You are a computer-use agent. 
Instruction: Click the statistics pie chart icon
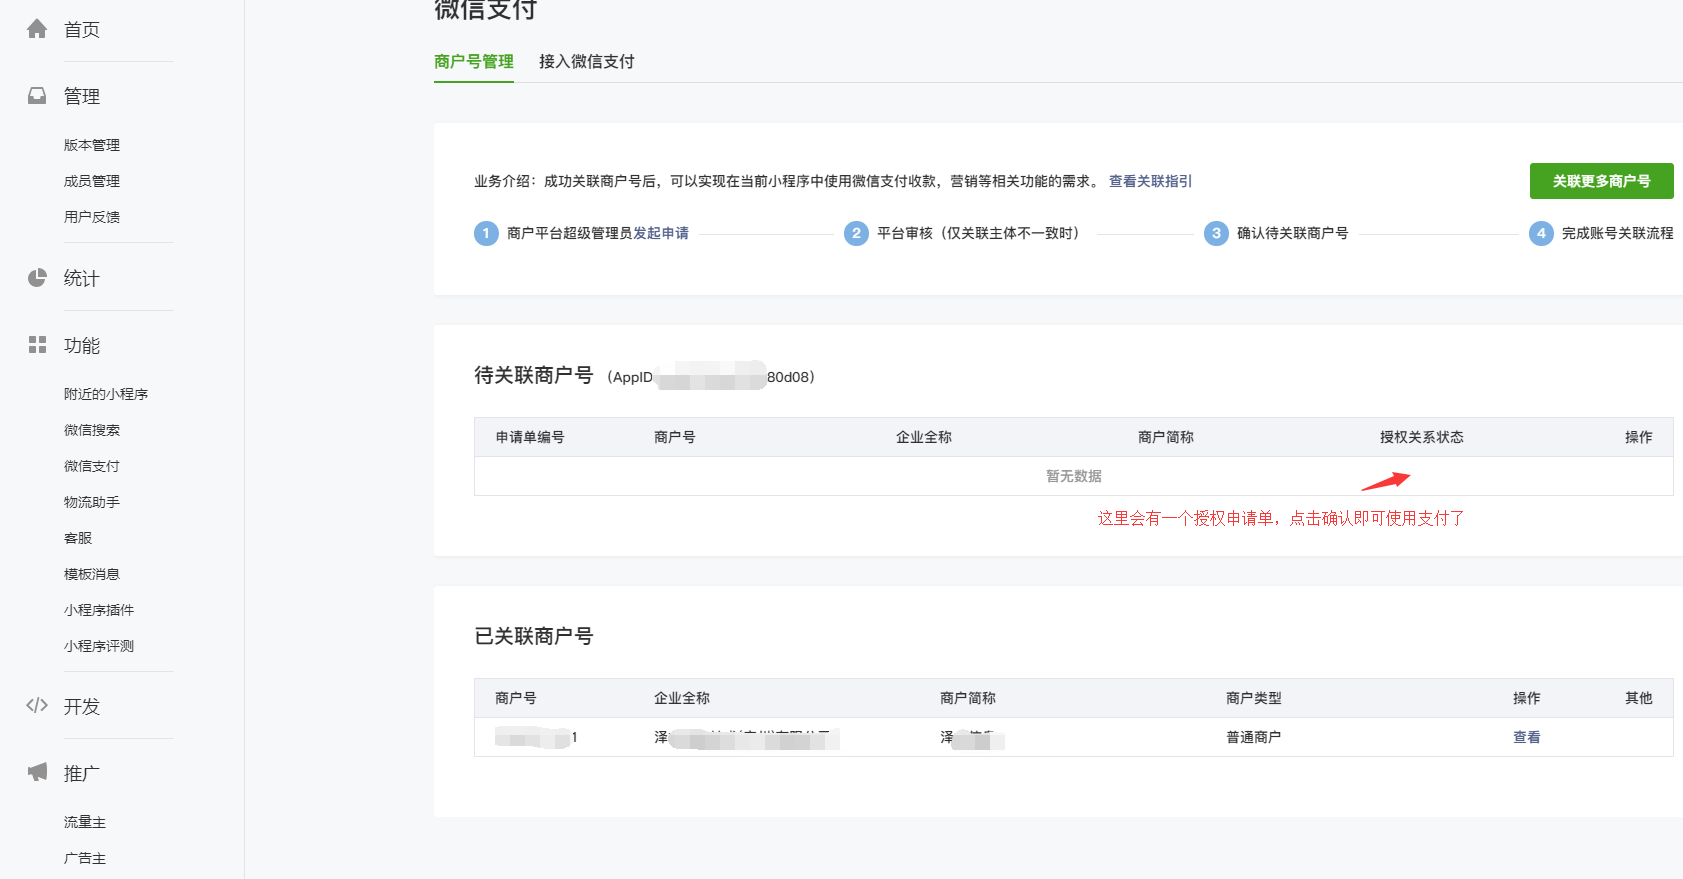[x=37, y=278]
